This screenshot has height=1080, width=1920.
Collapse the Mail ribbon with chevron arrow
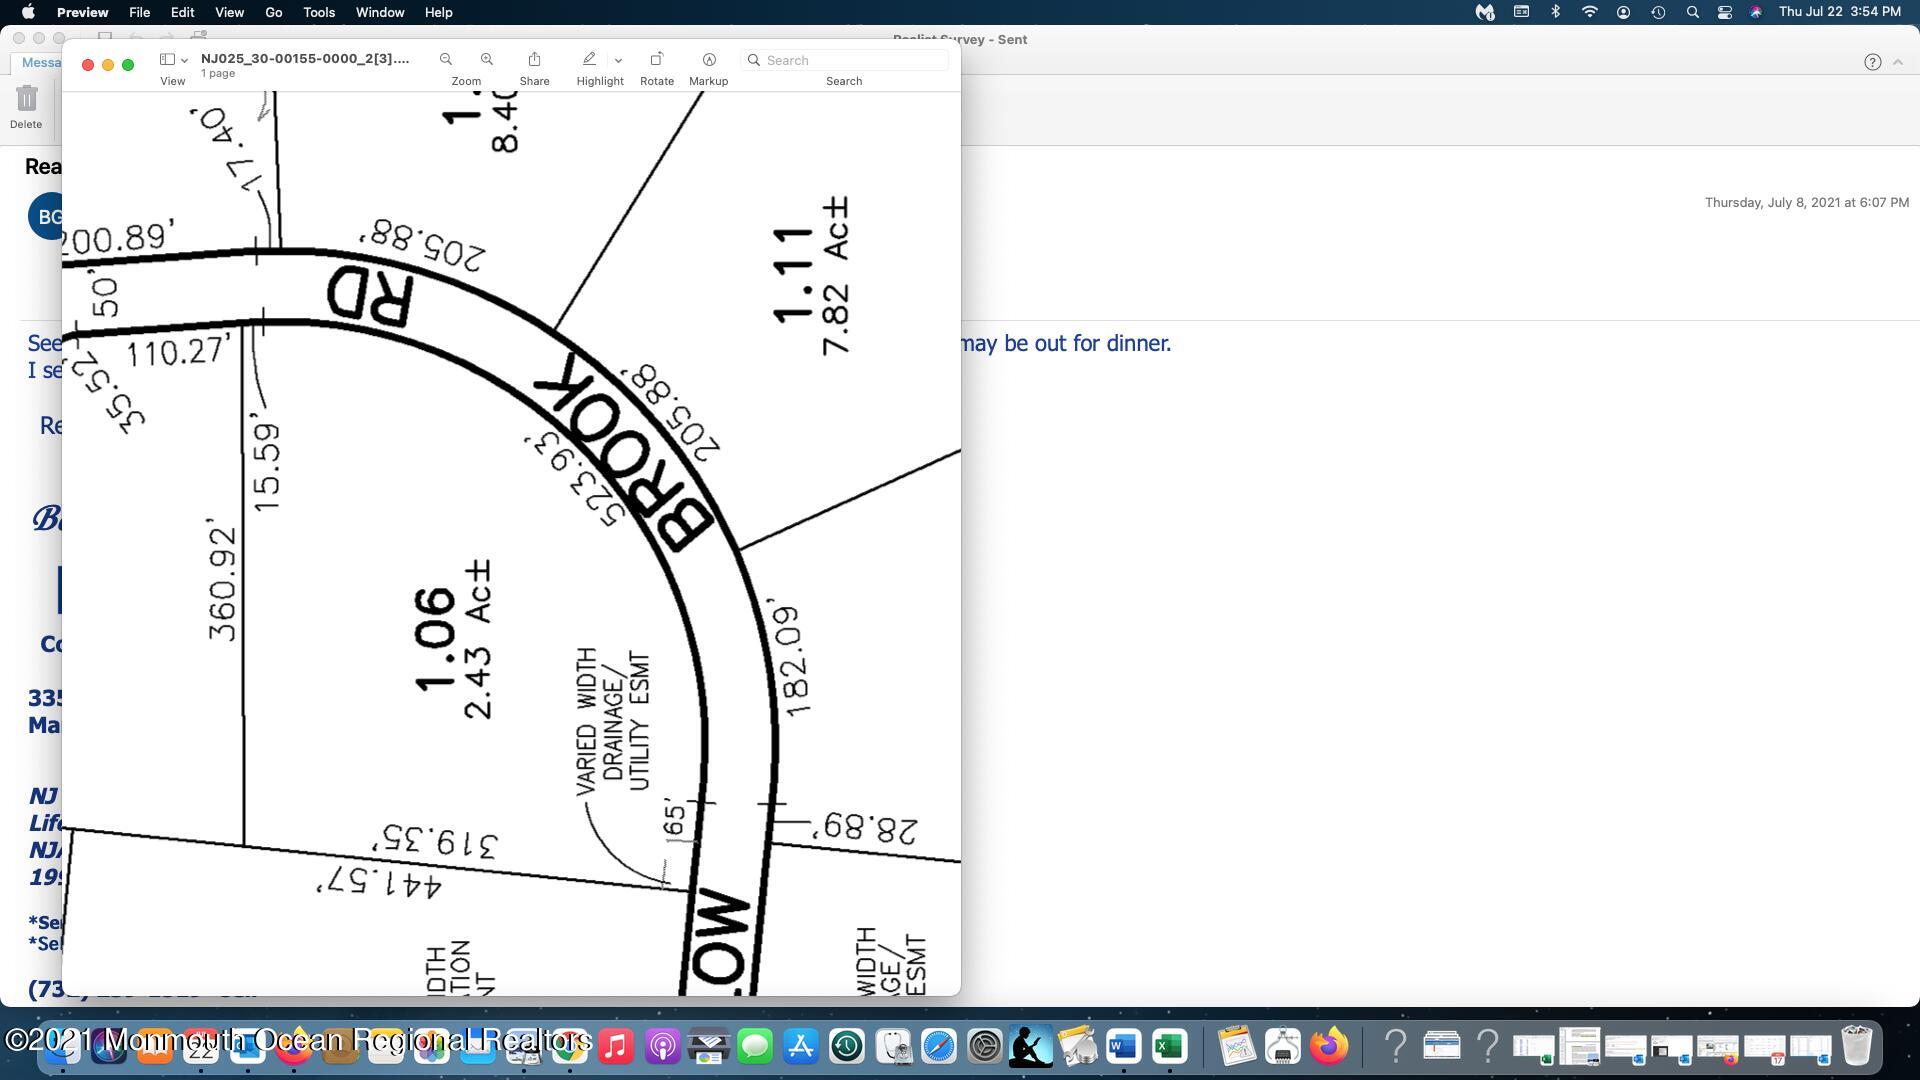pyautogui.click(x=1898, y=62)
